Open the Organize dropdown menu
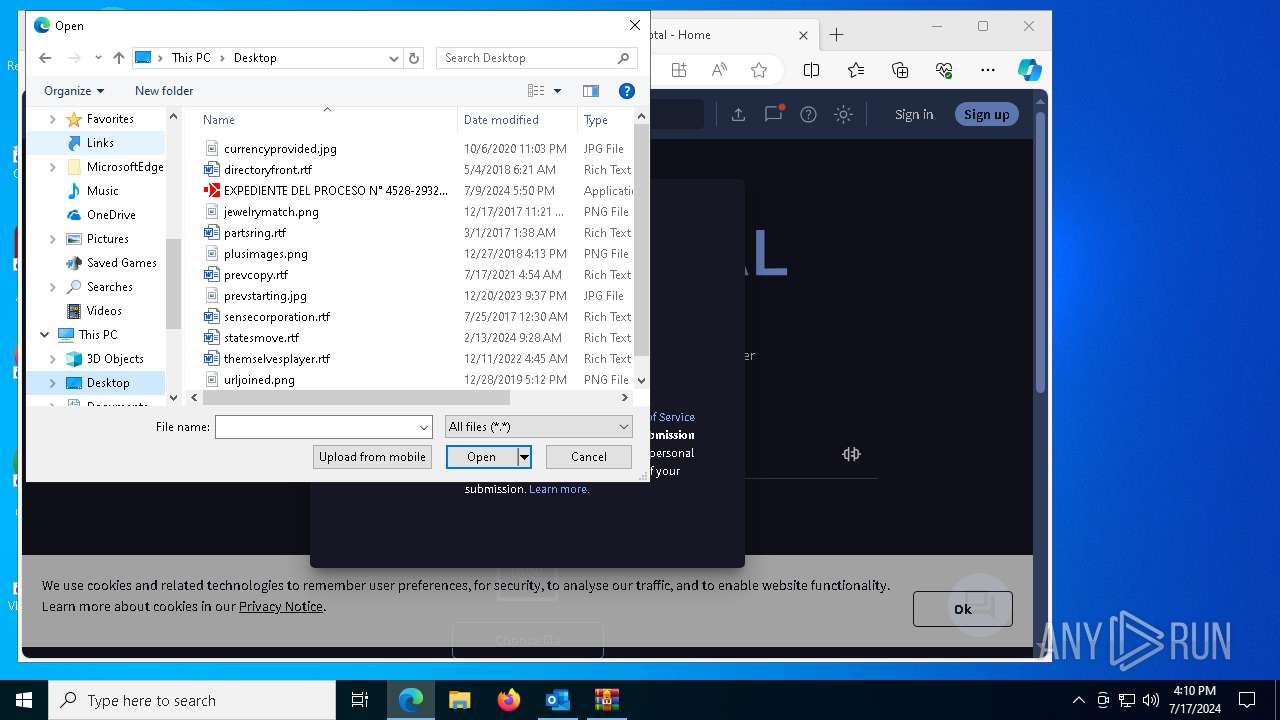Viewport: 1280px width, 720px height. click(x=74, y=91)
